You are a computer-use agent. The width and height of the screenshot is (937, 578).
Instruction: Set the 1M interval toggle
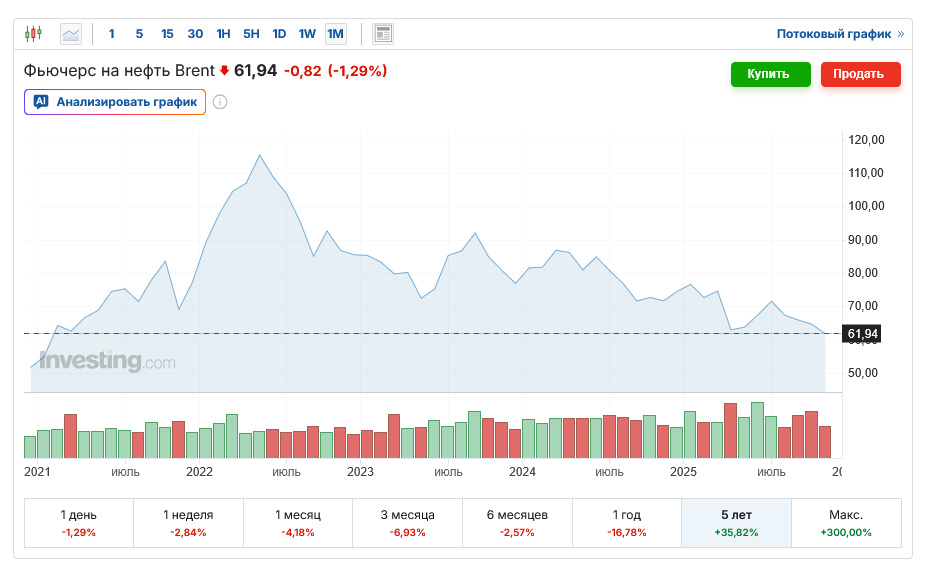335,34
